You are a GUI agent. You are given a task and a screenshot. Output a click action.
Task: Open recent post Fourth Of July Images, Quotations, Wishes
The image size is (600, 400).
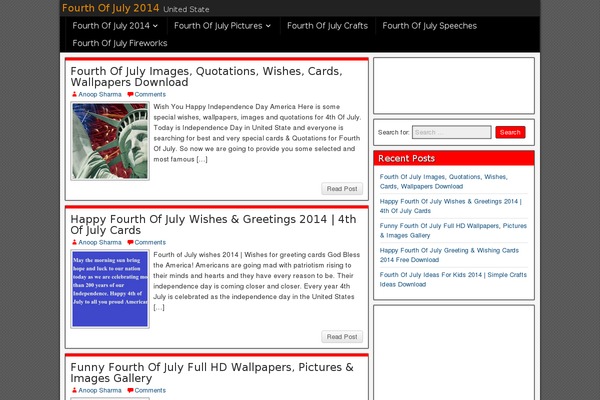(443, 181)
